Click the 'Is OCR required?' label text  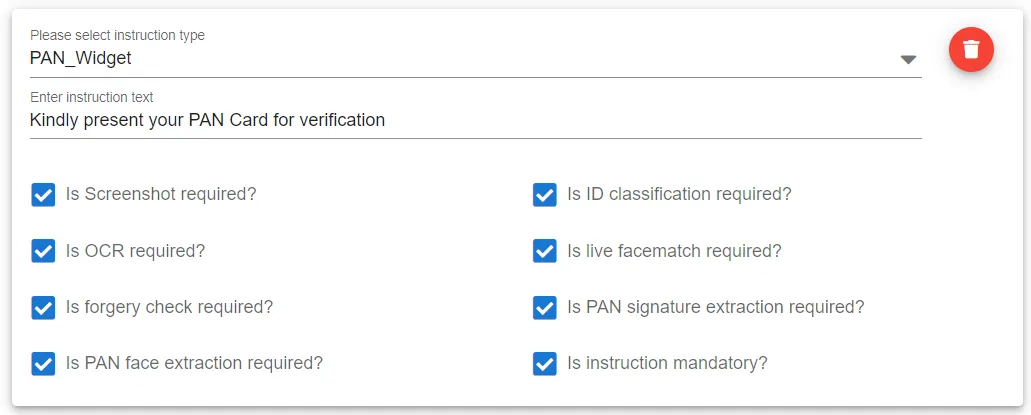tap(135, 251)
